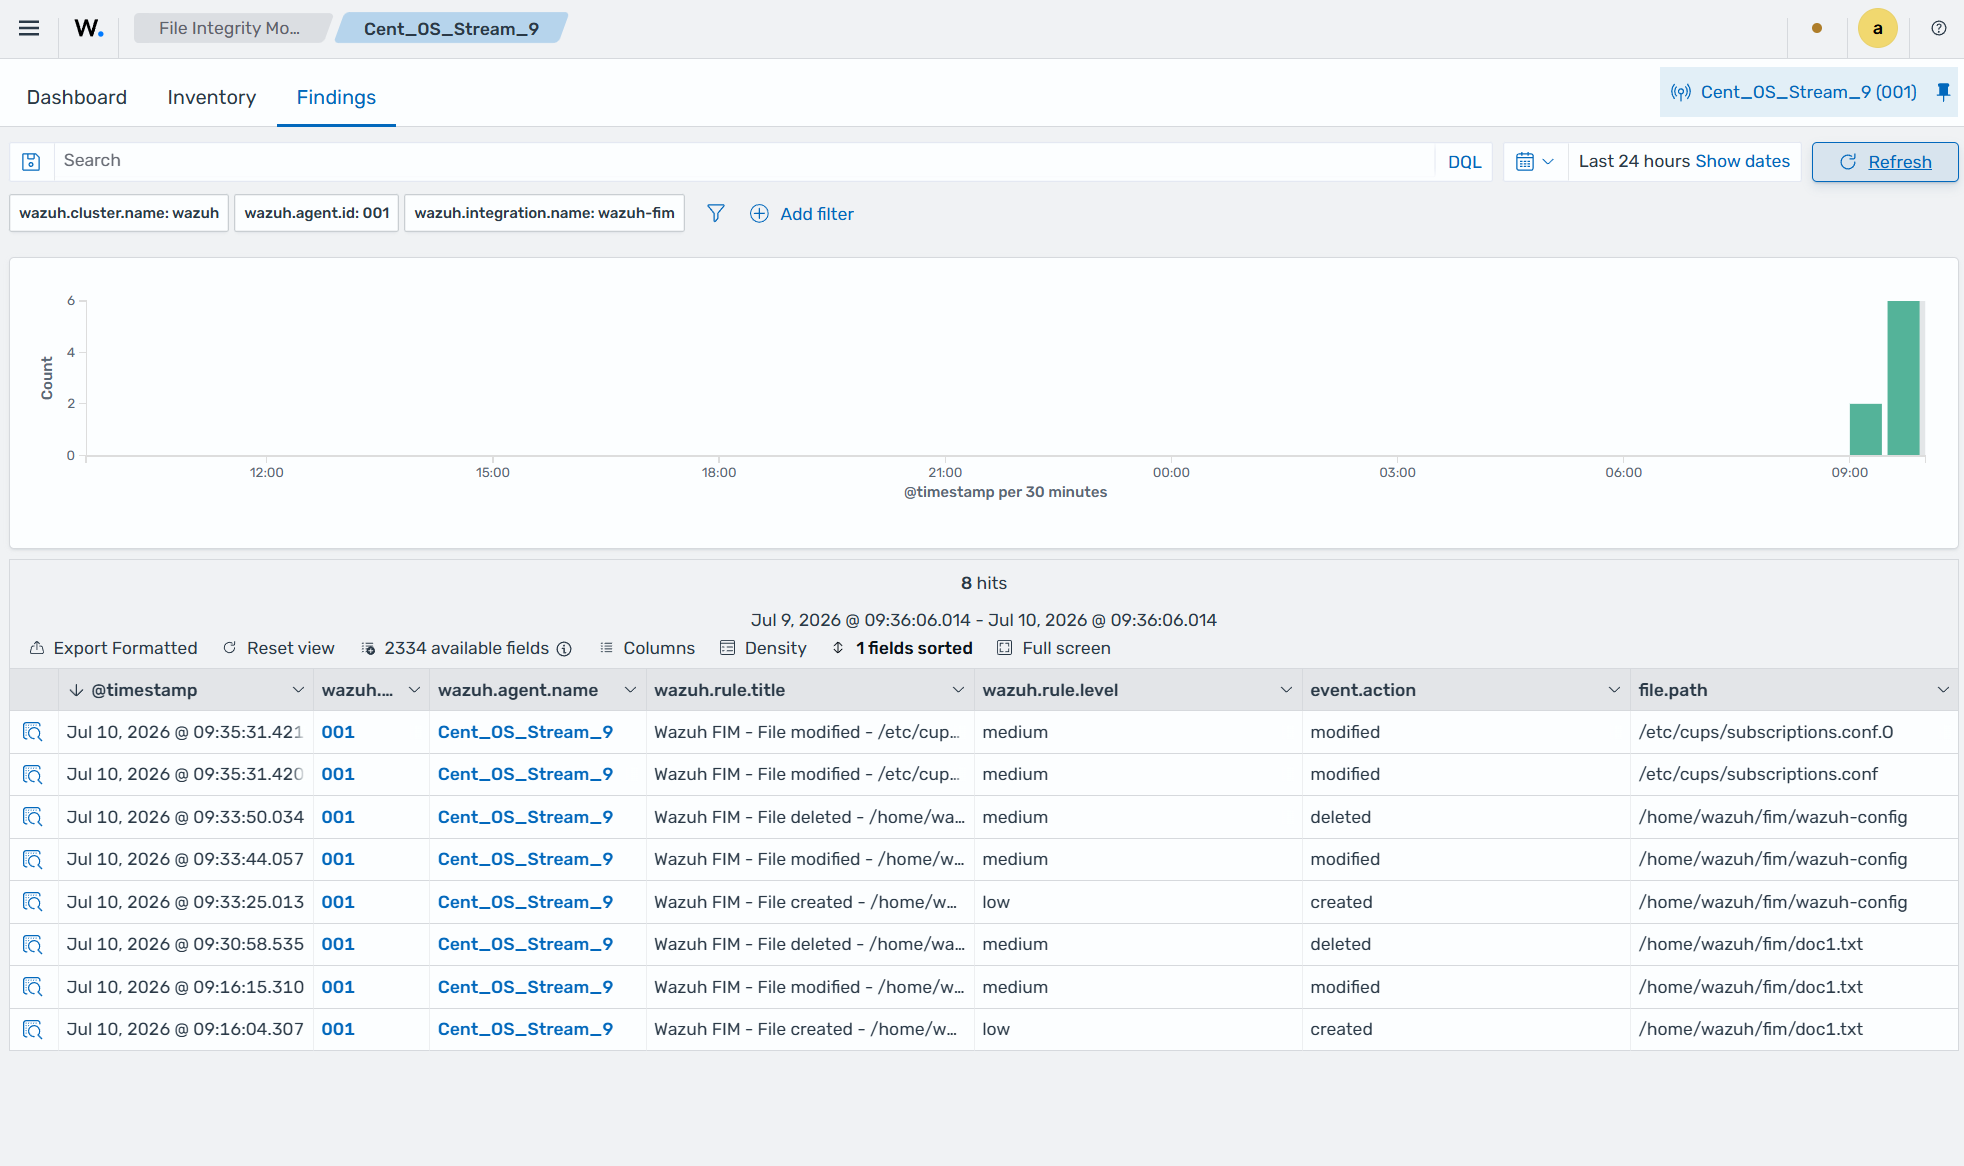The width and height of the screenshot is (1964, 1166).
Task: Click Show dates link
Action: (x=1742, y=161)
